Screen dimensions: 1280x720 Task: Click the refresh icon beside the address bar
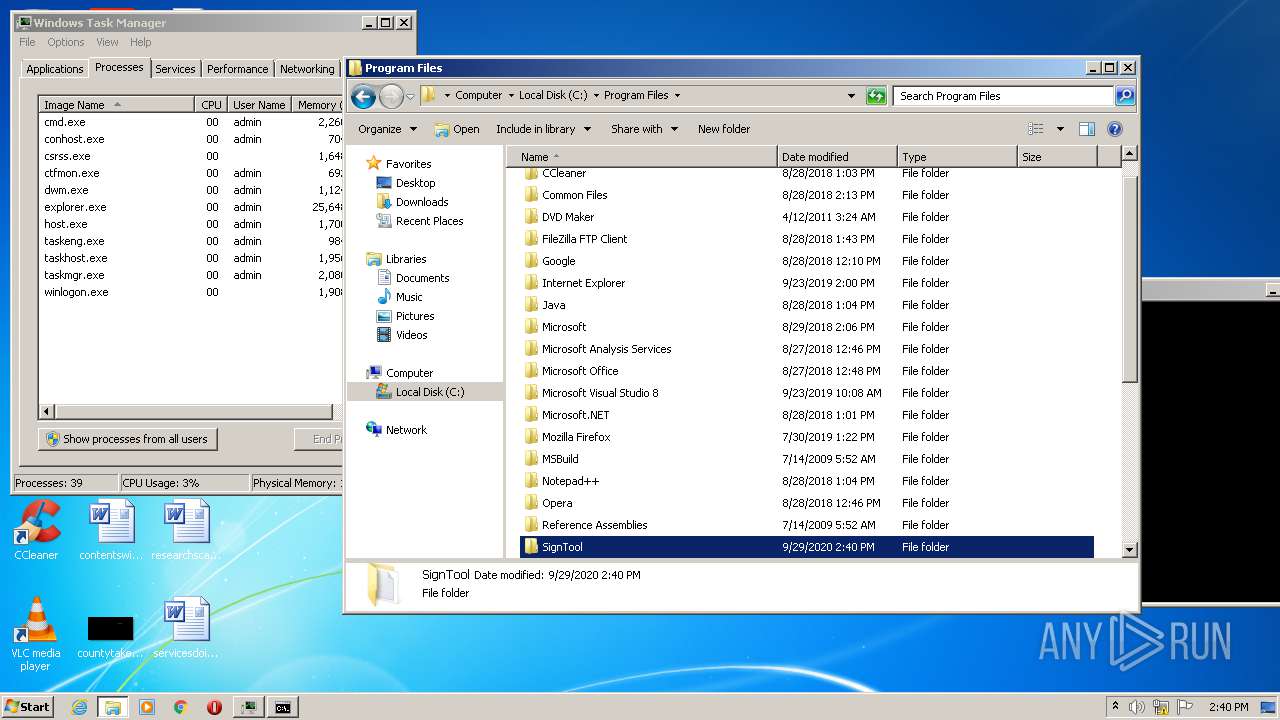click(876, 96)
